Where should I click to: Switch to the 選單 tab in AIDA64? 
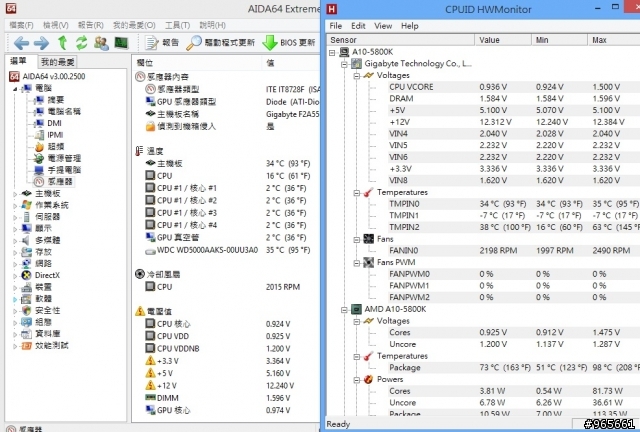[18, 61]
